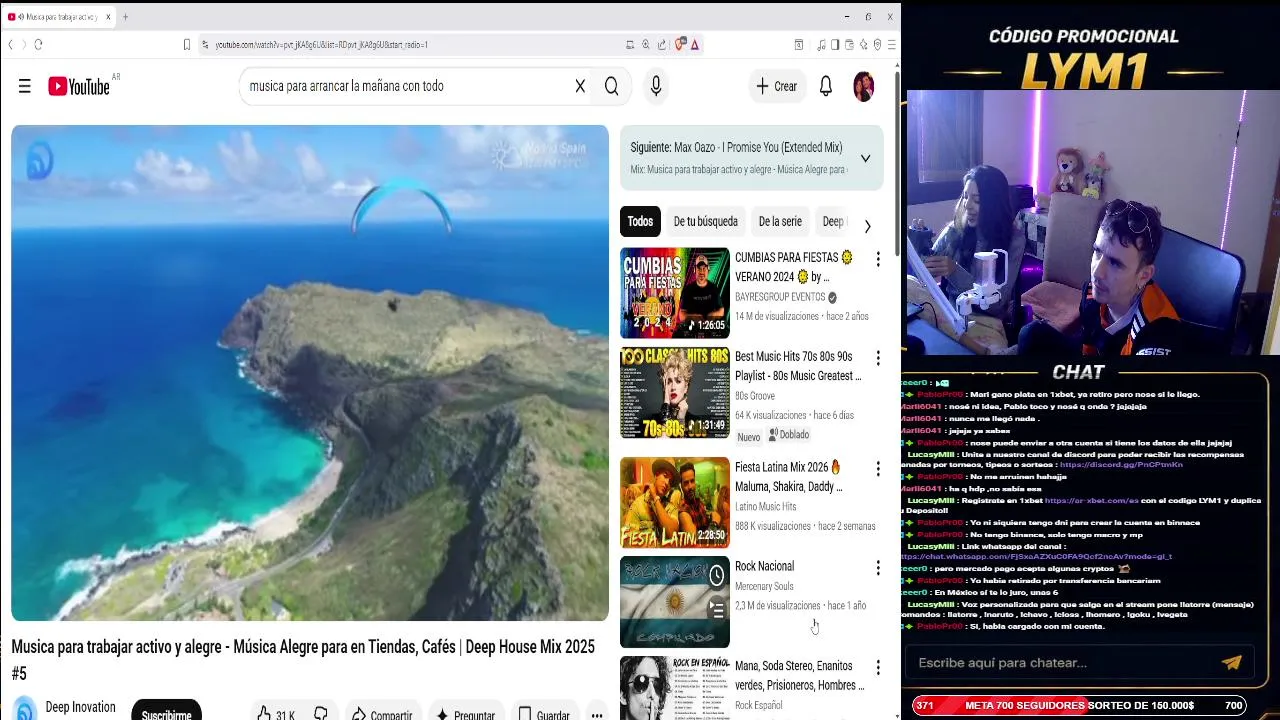Open the Crear create menu
Image resolution: width=1280 pixels, height=720 pixels.
pyautogui.click(x=777, y=87)
